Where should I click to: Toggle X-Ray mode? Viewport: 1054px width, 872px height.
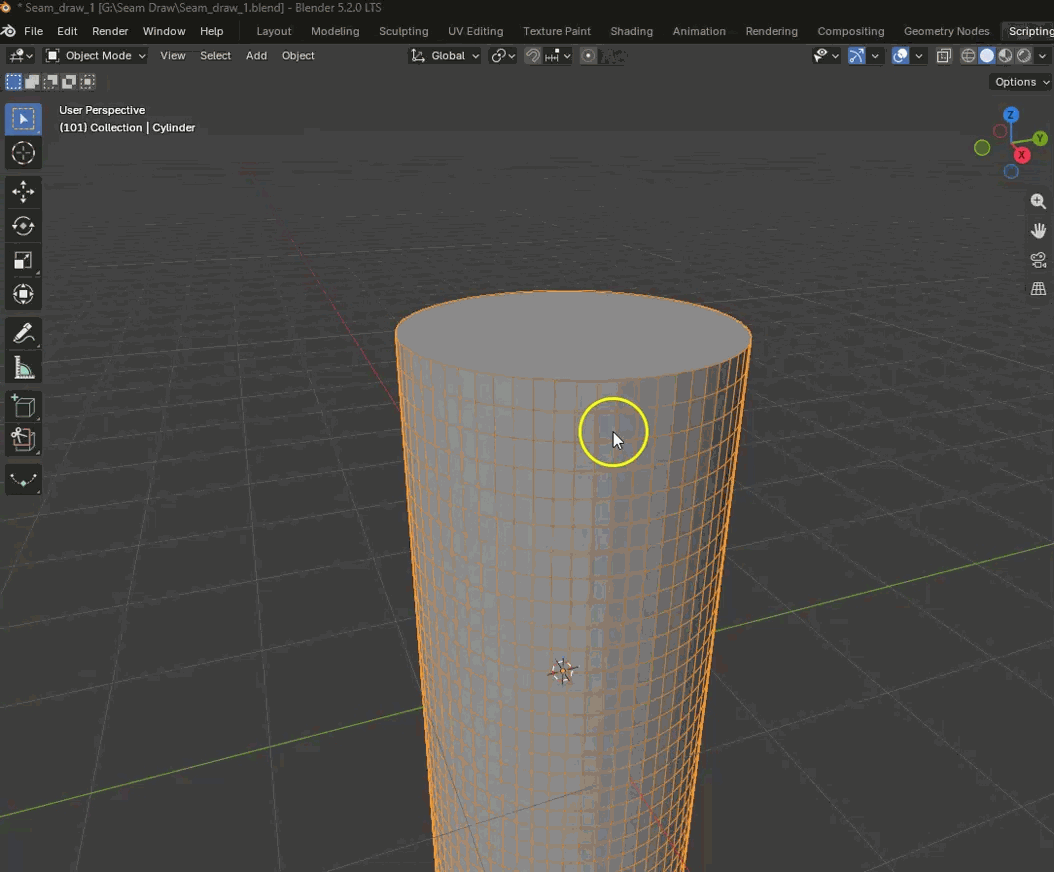(x=944, y=56)
